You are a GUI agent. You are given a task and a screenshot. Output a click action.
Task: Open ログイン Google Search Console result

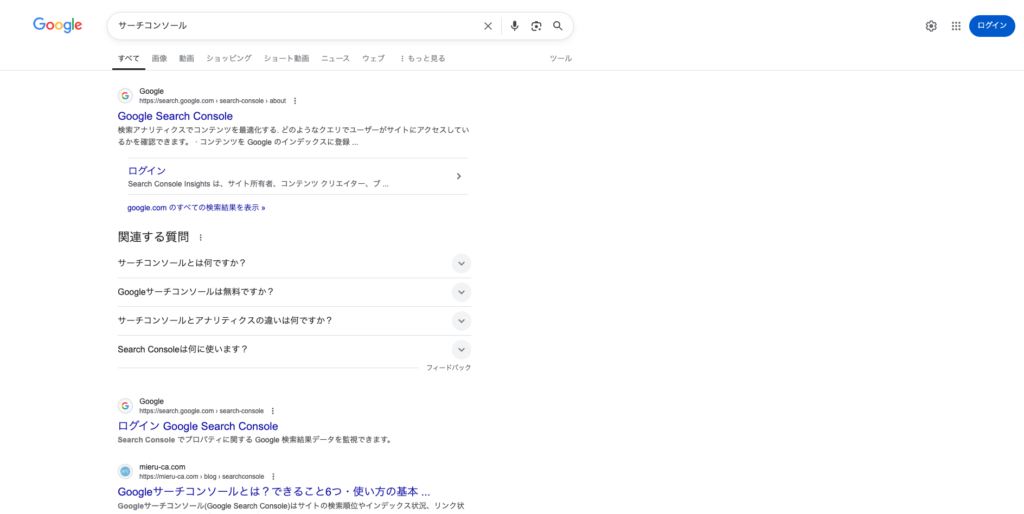[x=198, y=426]
